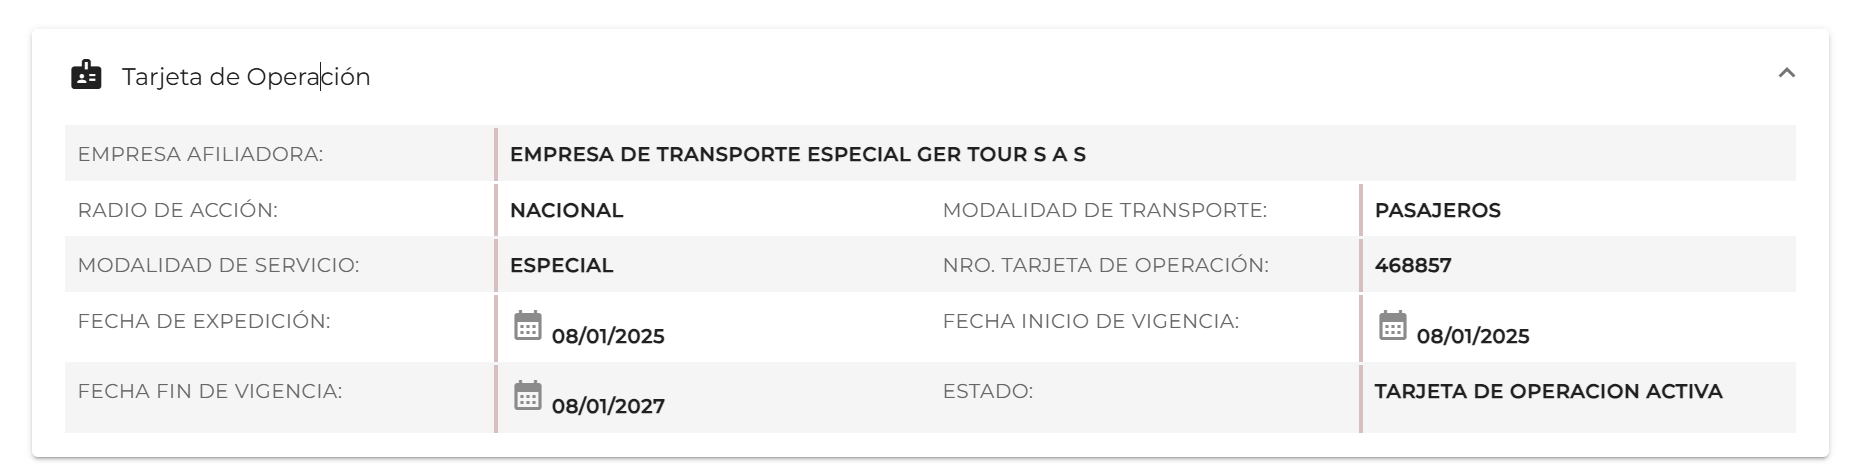Click calendar icon beside Fecha Inicio de Vigencia

pos(1393,326)
